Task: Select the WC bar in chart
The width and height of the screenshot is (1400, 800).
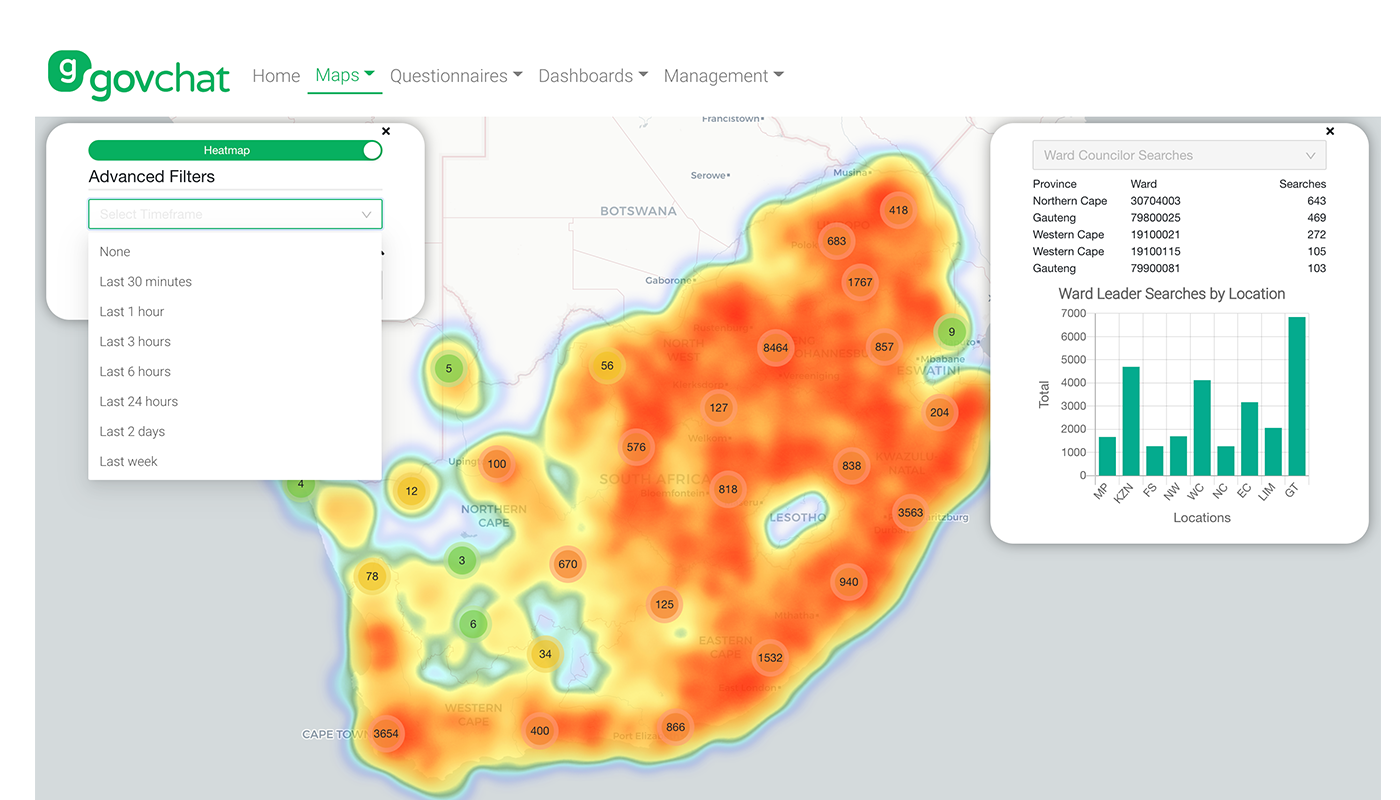Action: click(x=1202, y=428)
